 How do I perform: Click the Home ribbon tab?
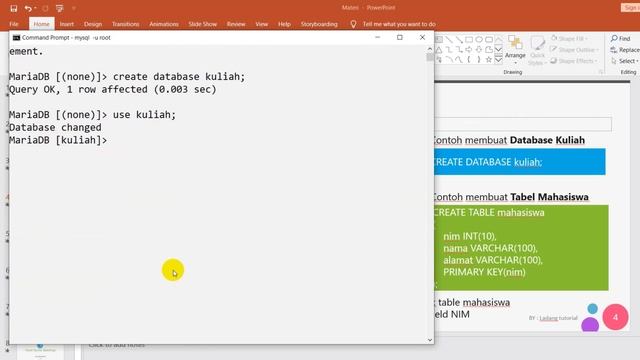point(41,24)
